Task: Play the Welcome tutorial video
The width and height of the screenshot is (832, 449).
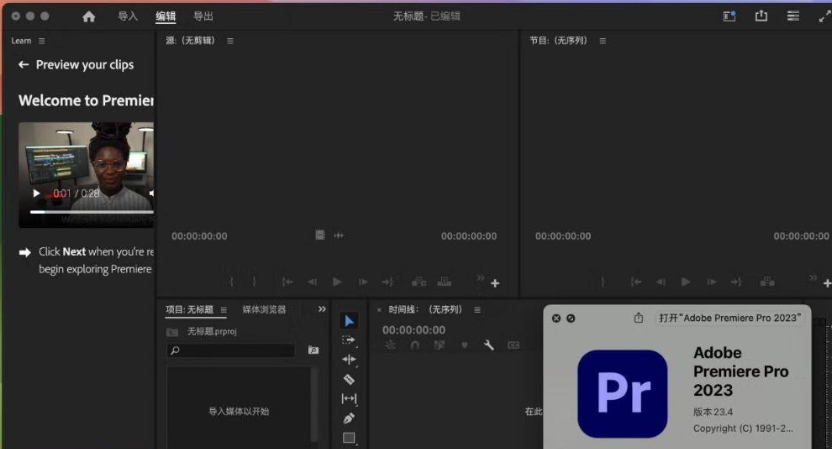Action: 36,193
